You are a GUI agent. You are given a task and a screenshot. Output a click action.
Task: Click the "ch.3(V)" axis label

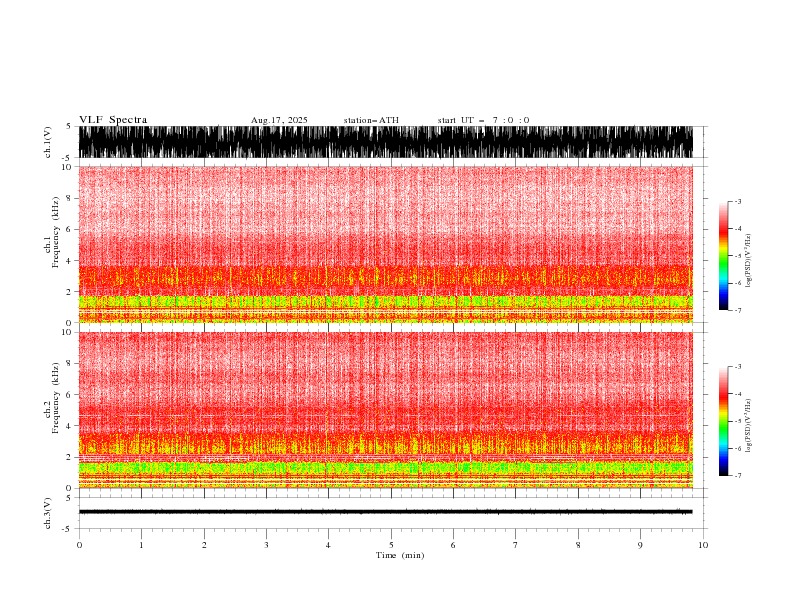click(x=48, y=514)
